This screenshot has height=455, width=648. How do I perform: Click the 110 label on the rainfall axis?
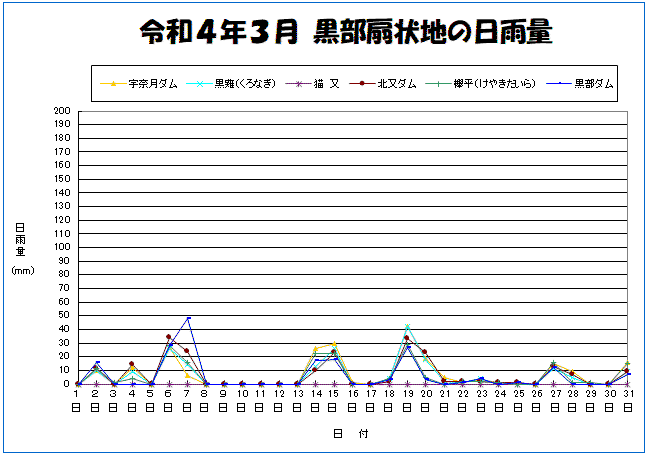62,233
